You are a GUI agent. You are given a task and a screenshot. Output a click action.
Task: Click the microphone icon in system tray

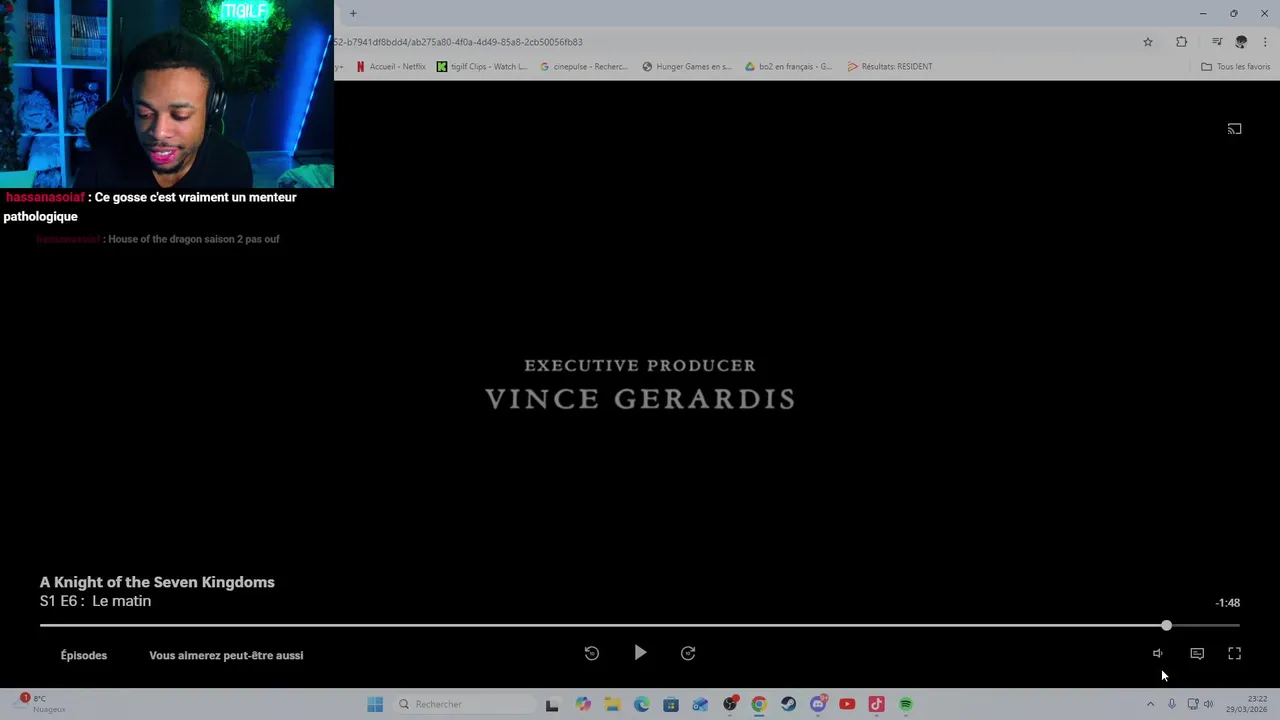tap(1172, 704)
